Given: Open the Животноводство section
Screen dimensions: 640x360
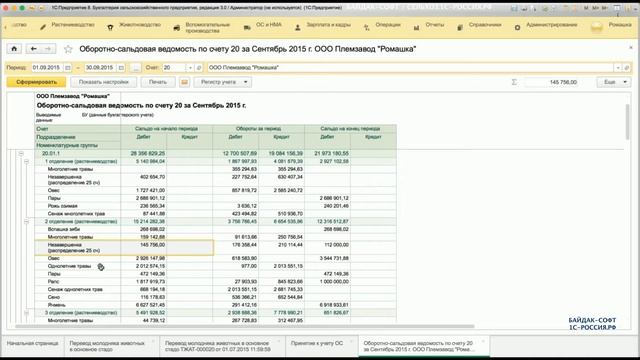Looking at the screenshot, I should pos(134,26).
